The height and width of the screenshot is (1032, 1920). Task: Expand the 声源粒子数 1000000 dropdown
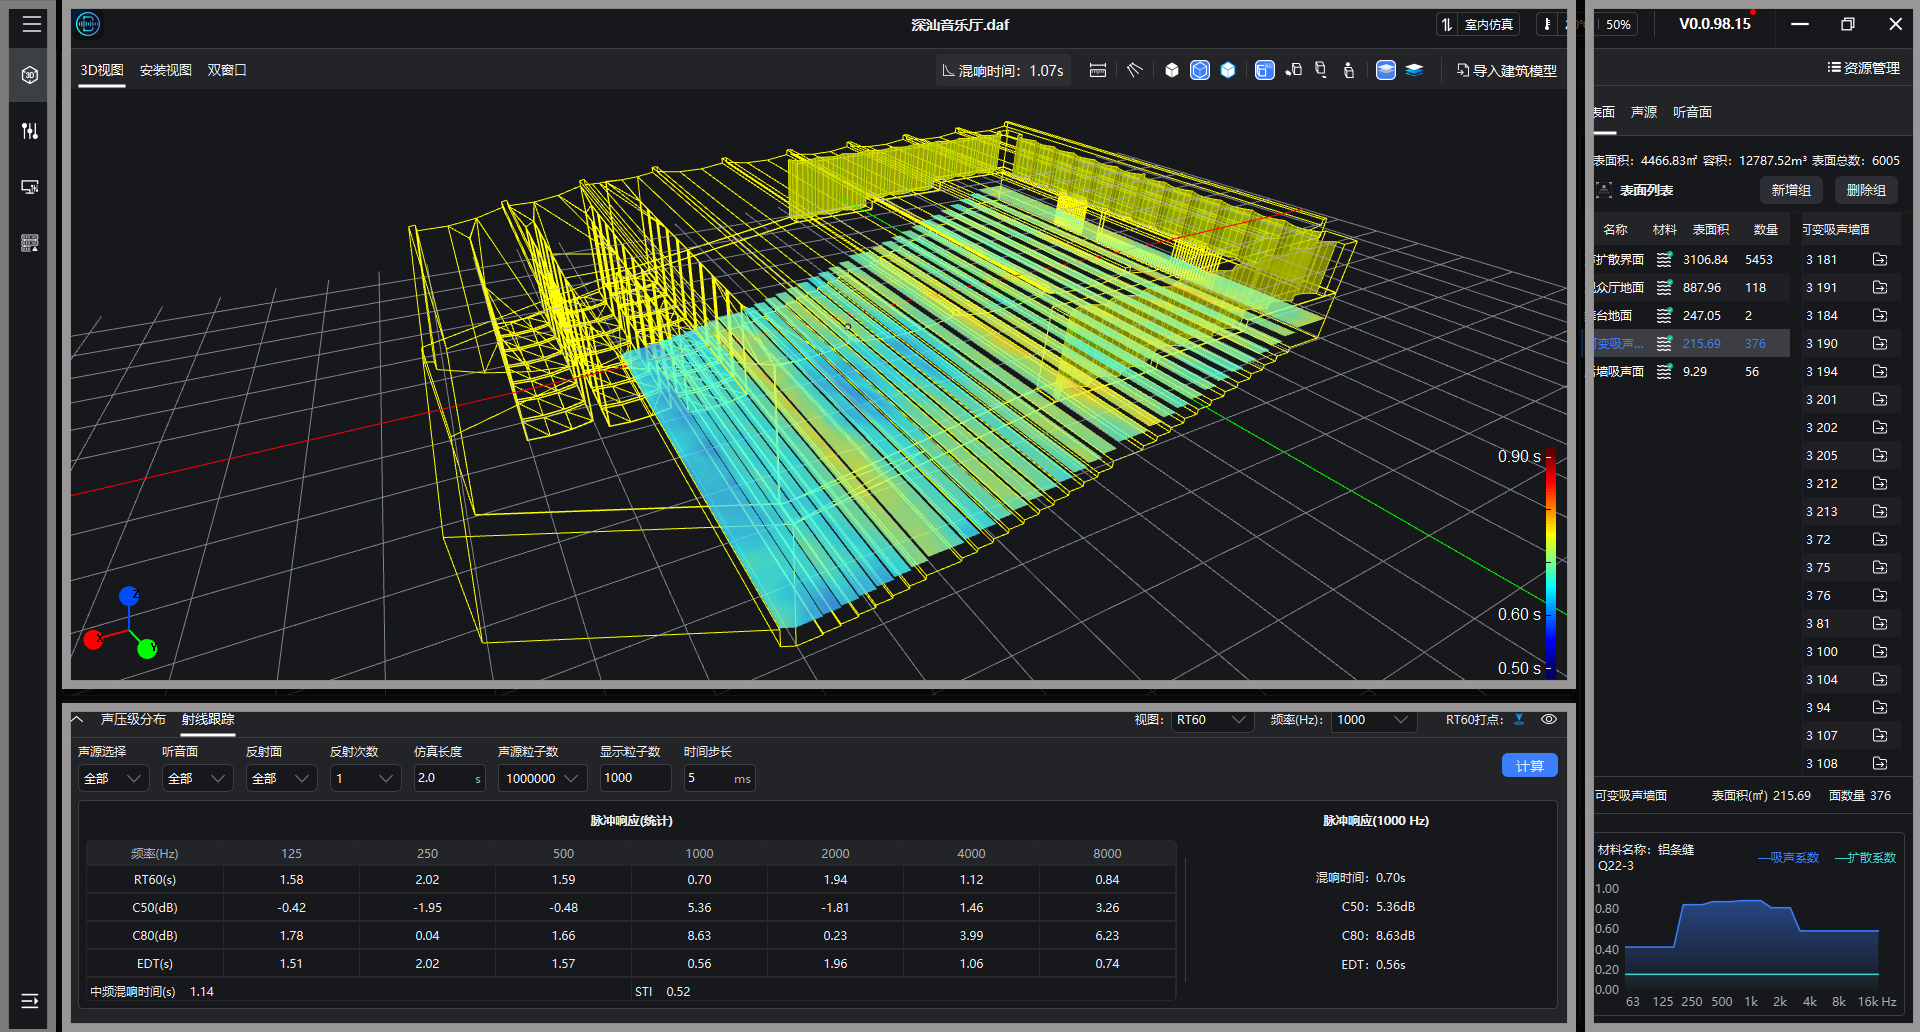pyautogui.click(x=542, y=778)
